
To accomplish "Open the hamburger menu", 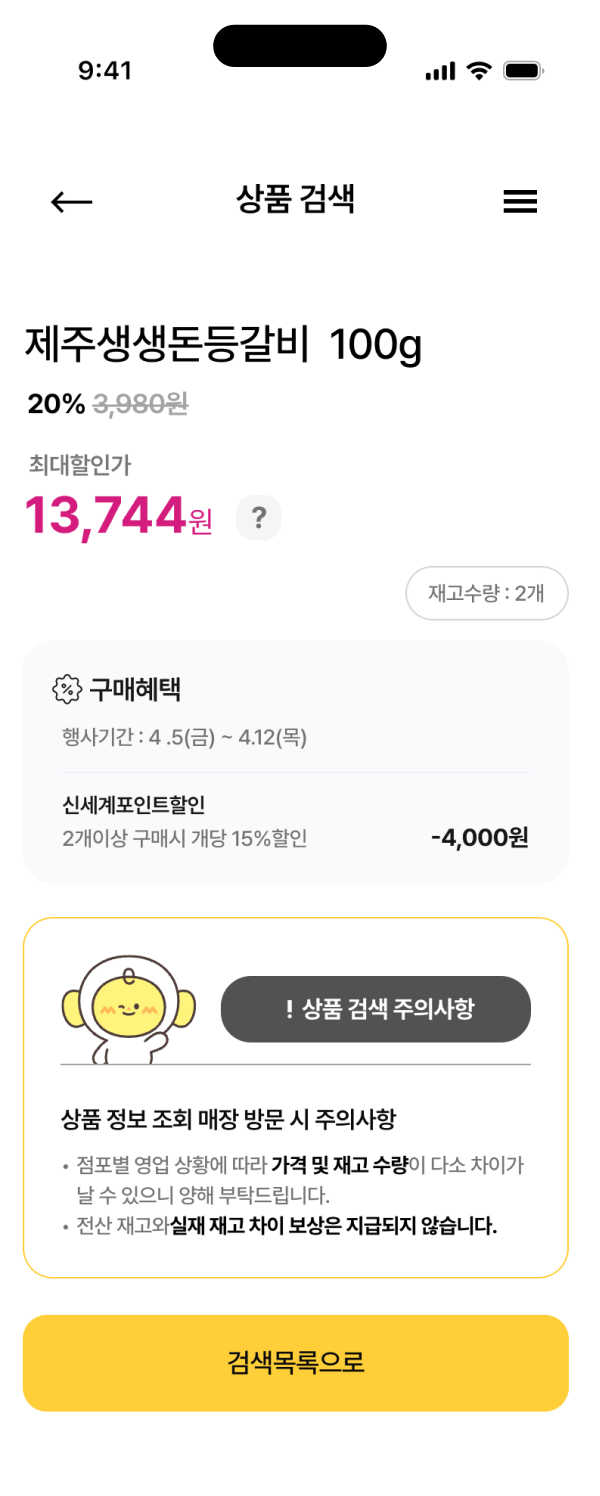I will pos(520,201).
